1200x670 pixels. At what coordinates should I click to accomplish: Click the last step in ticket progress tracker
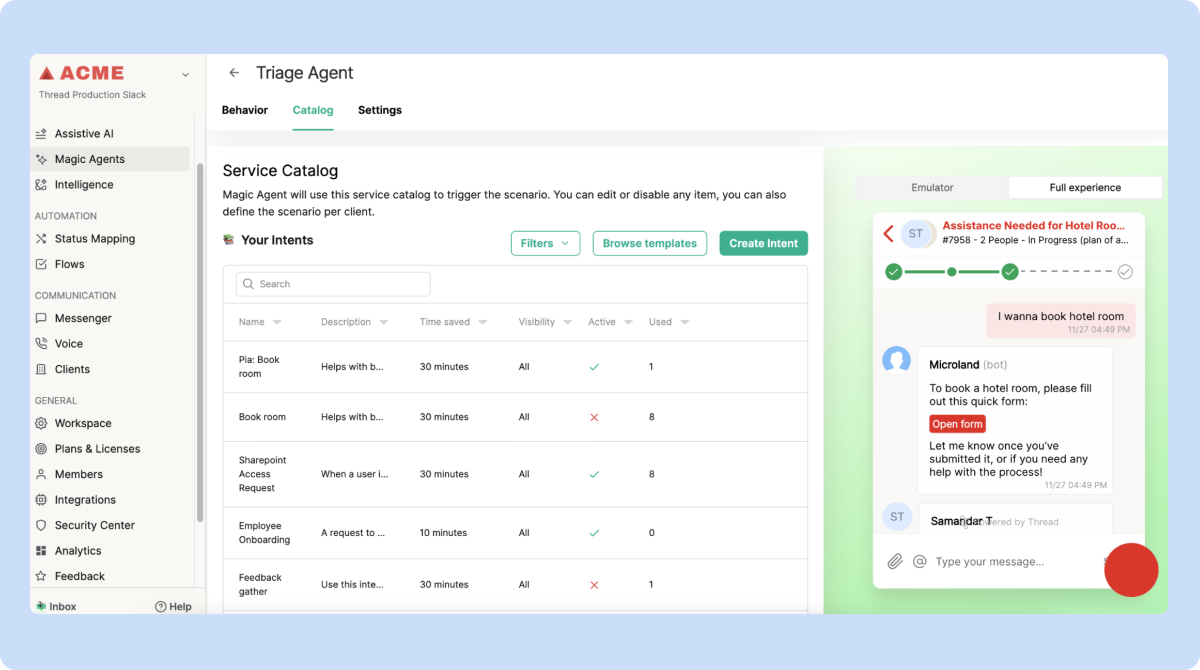[x=1125, y=271]
